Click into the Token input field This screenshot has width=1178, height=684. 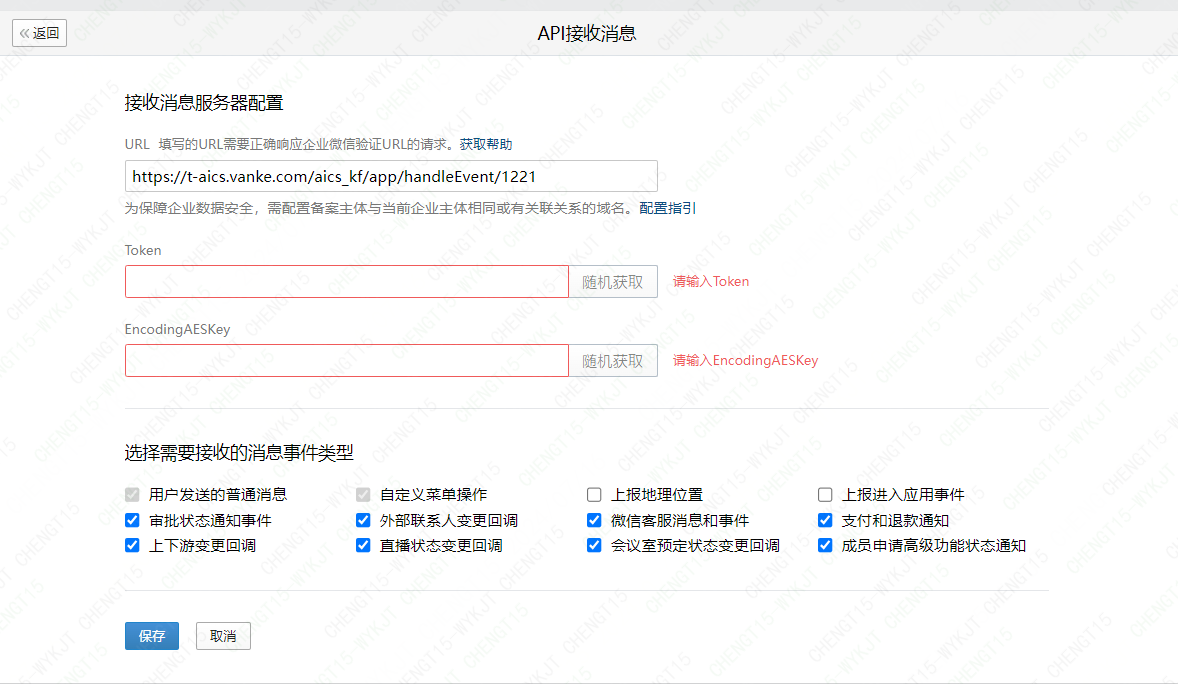[346, 281]
